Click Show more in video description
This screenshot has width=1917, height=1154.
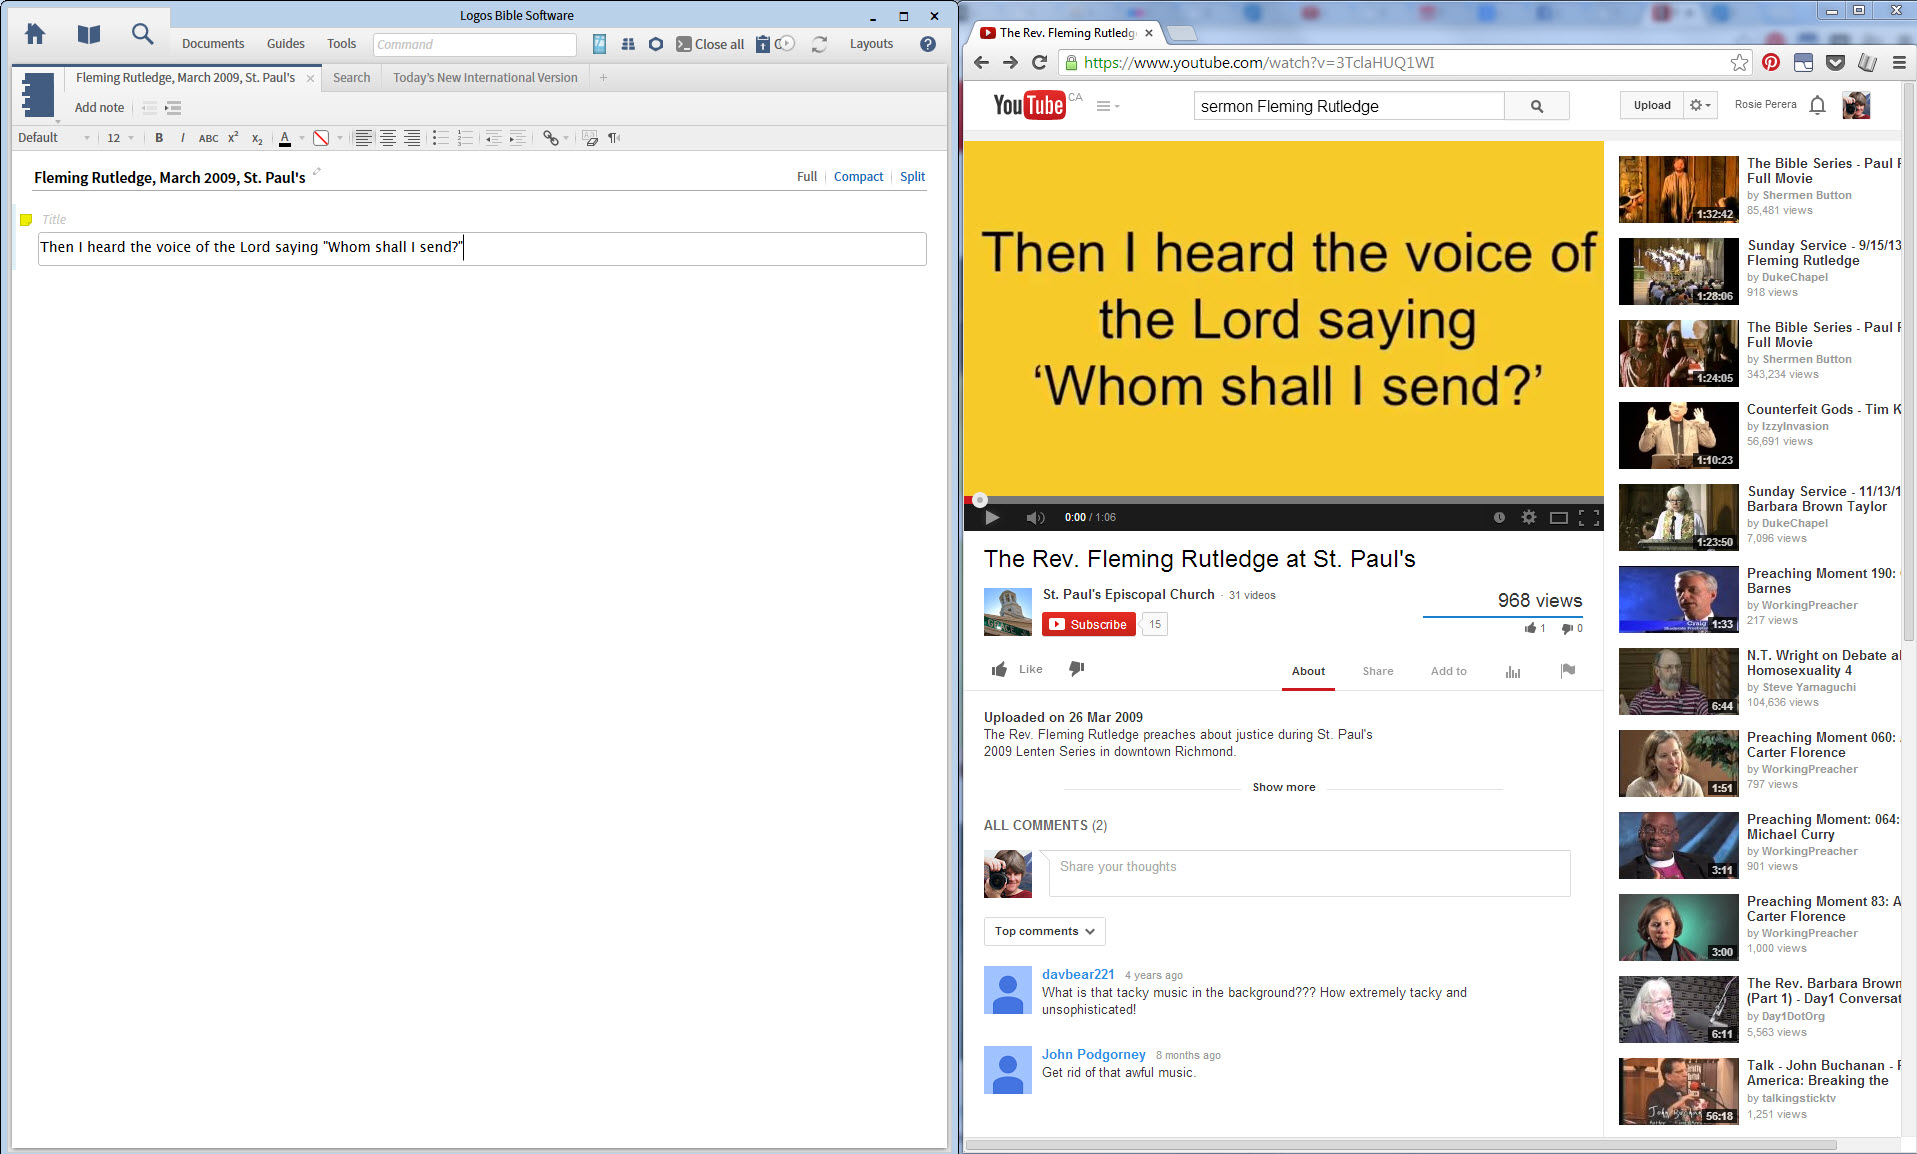(x=1284, y=787)
